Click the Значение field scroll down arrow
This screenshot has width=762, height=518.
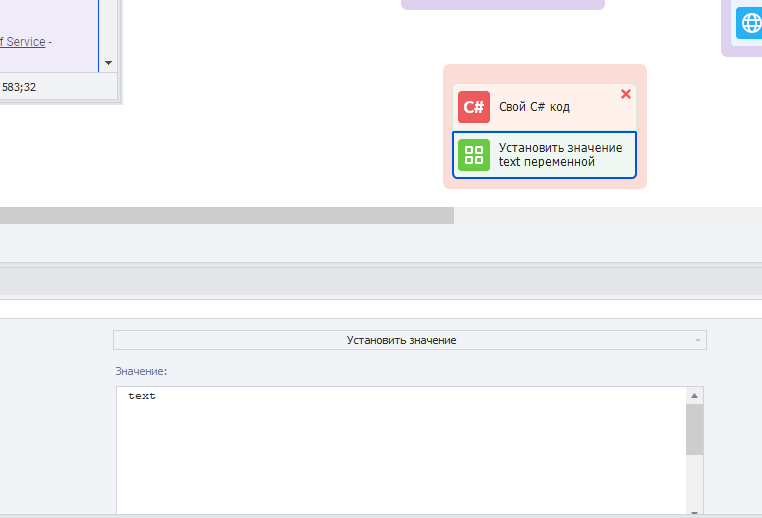pyautogui.click(x=694, y=512)
